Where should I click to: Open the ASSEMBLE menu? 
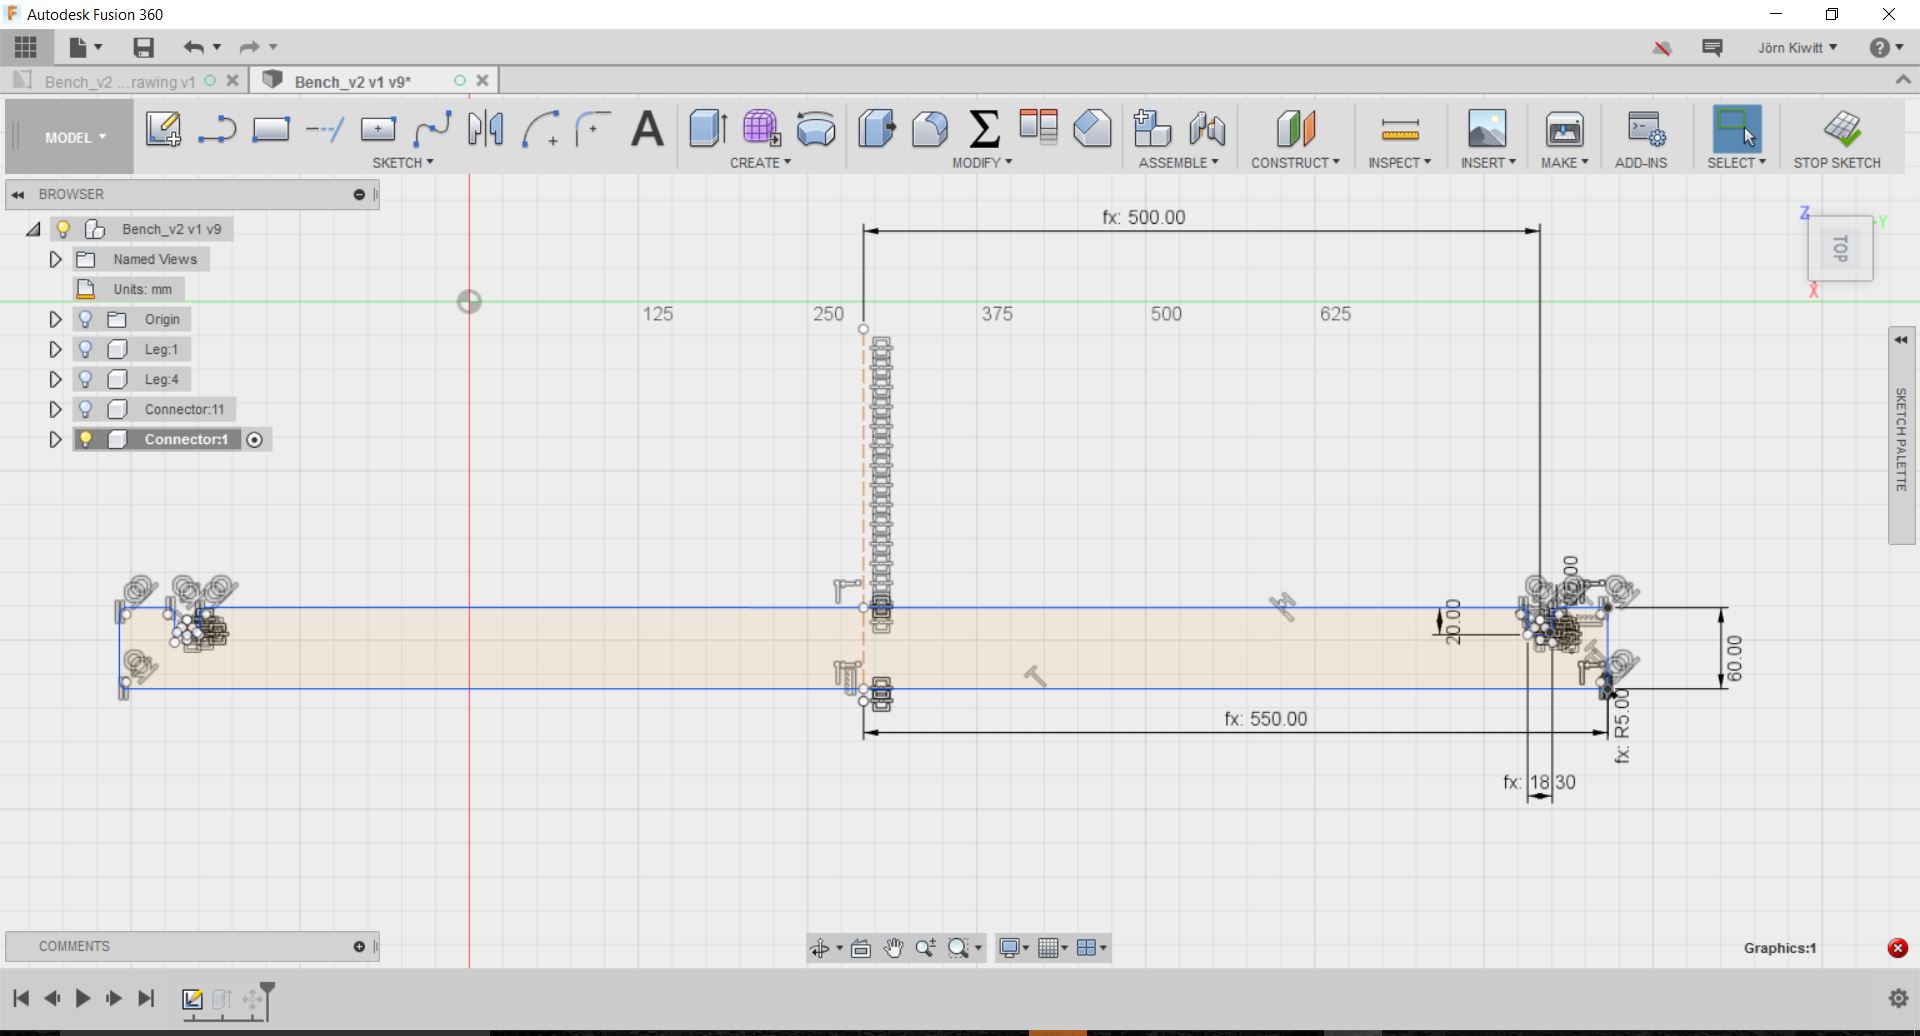[1178, 162]
